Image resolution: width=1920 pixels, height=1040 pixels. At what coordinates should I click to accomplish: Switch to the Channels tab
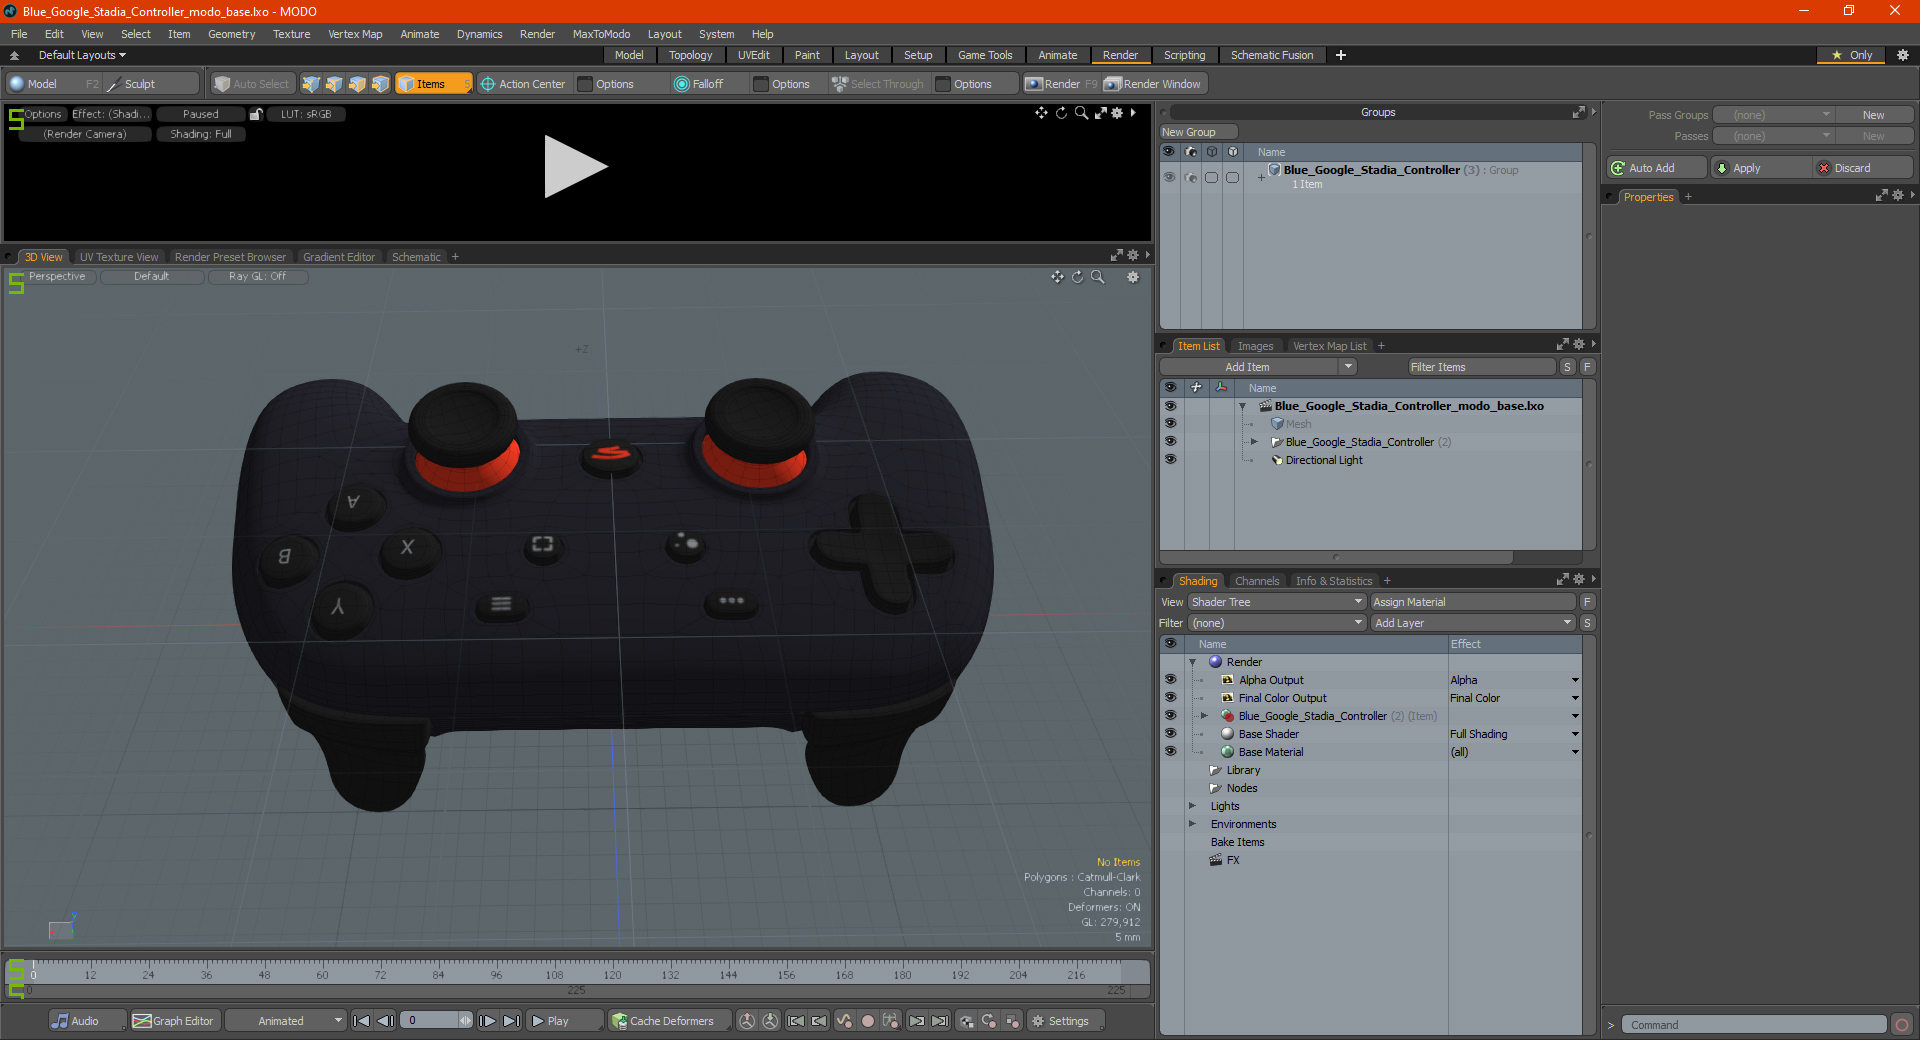(1256, 581)
